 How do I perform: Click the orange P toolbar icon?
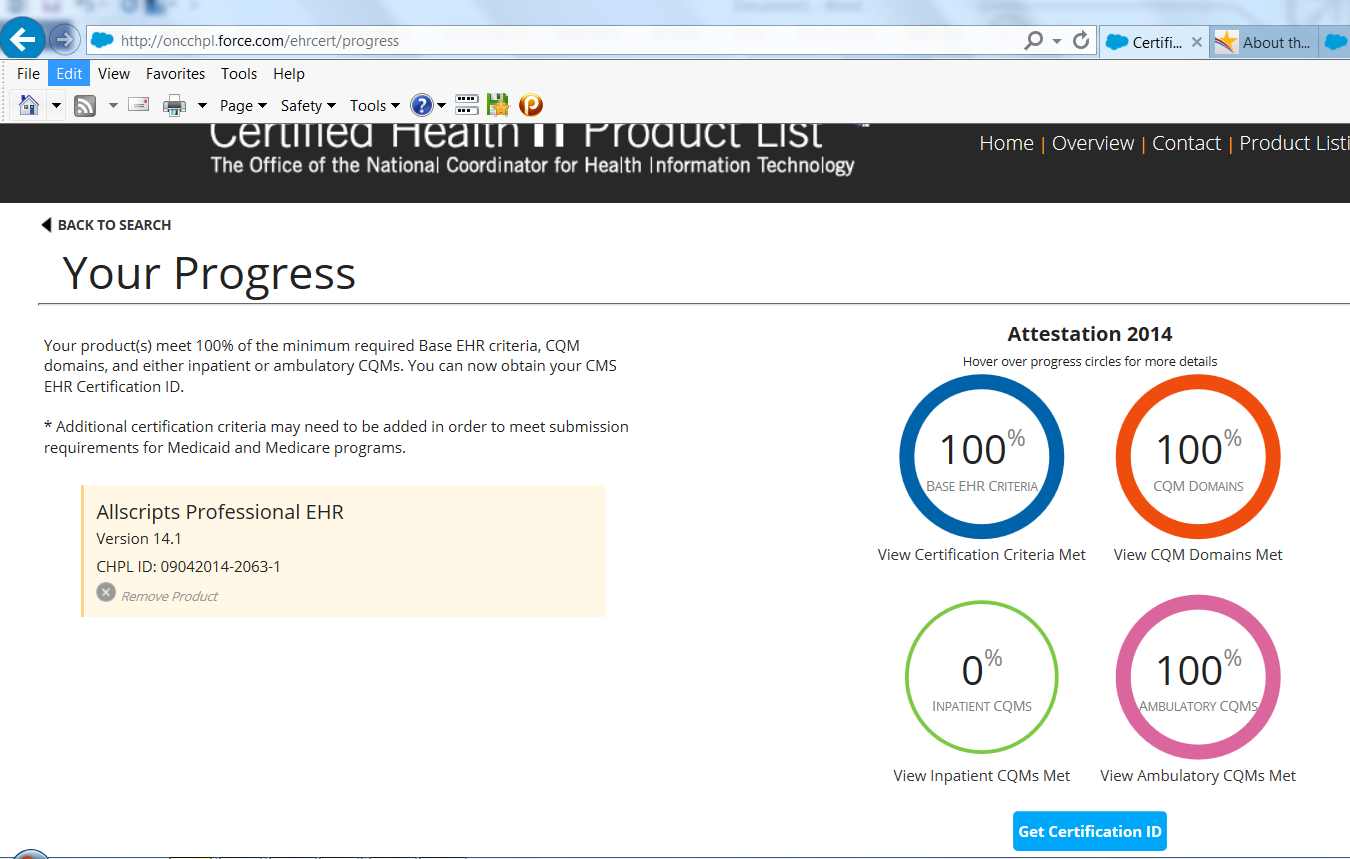point(531,105)
